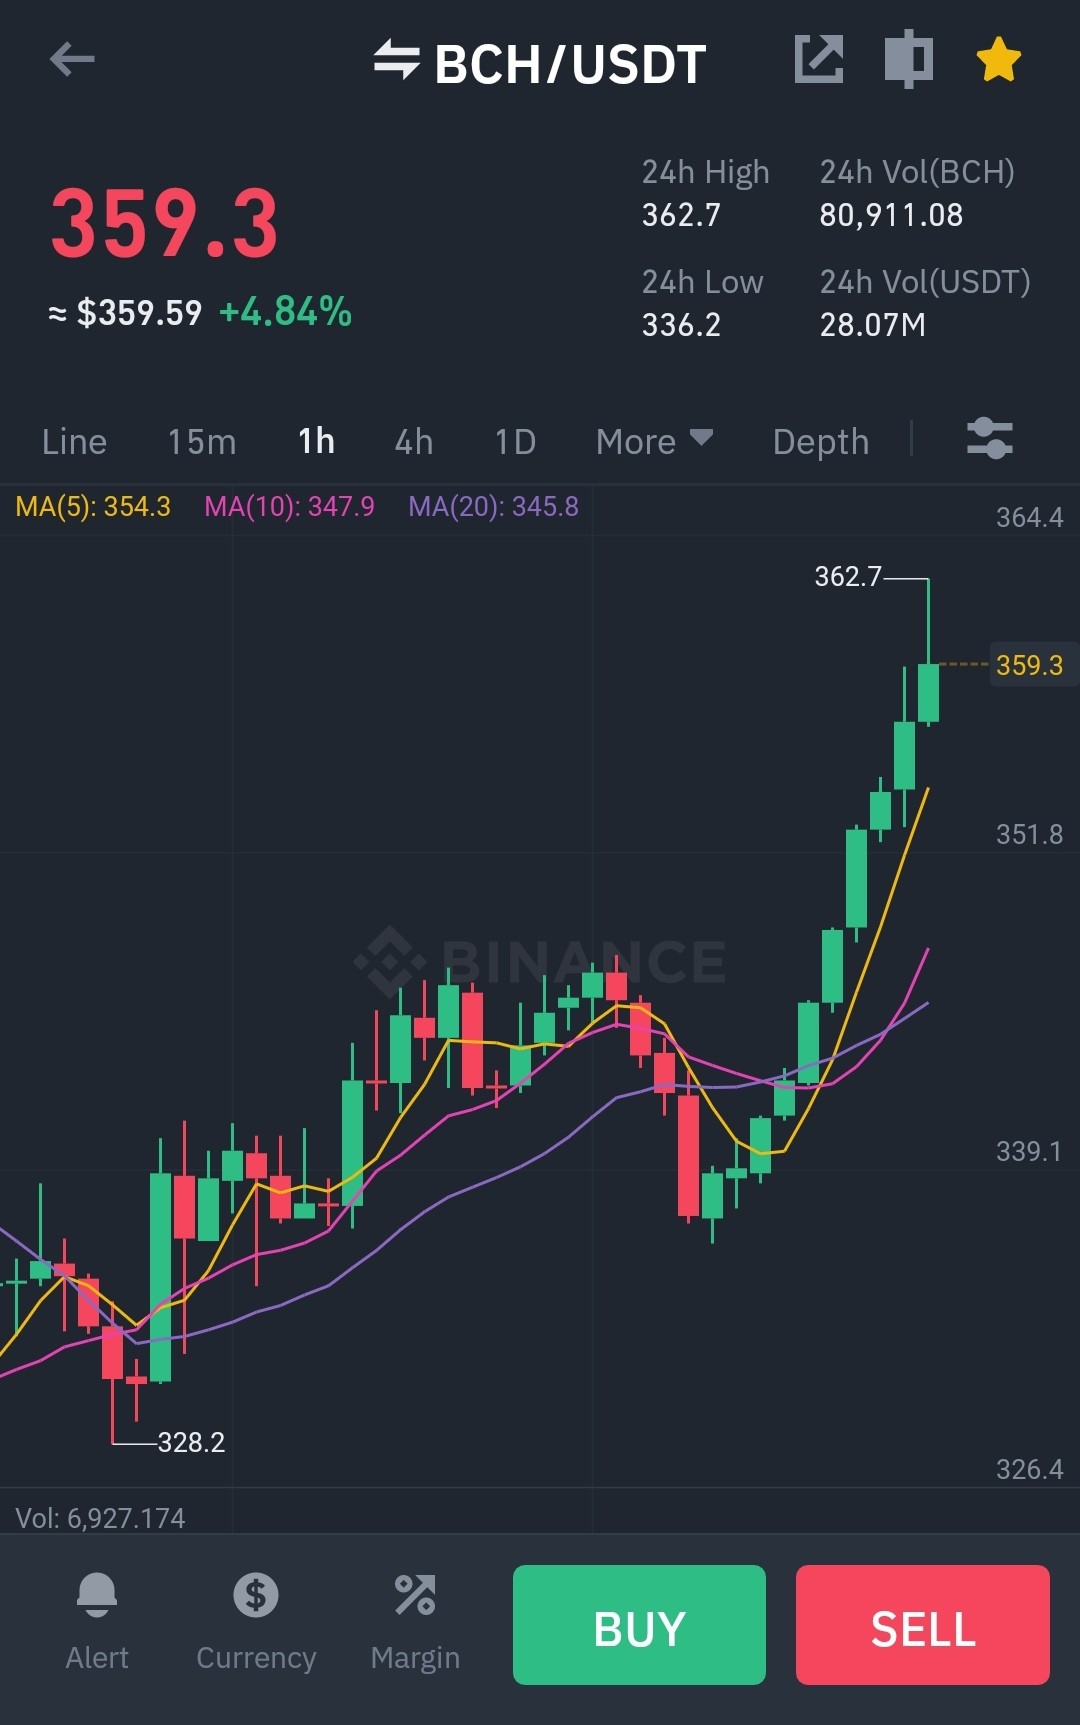Tap the red SELL button
This screenshot has height=1725, width=1080.
click(x=923, y=1625)
